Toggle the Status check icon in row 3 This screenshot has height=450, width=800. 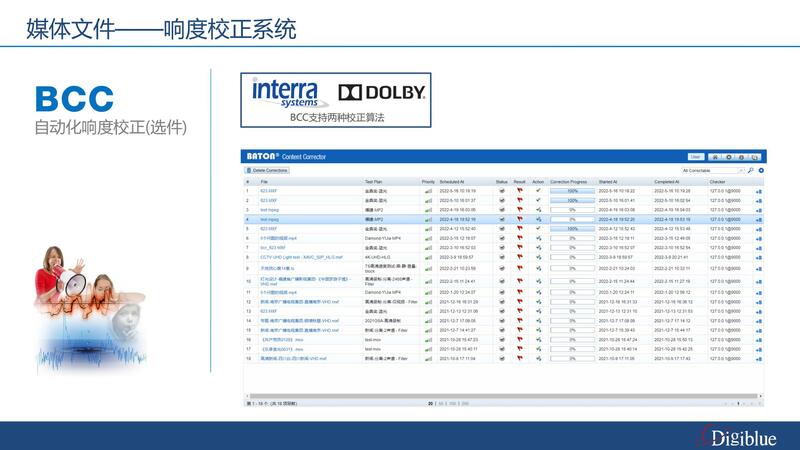click(x=502, y=210)
